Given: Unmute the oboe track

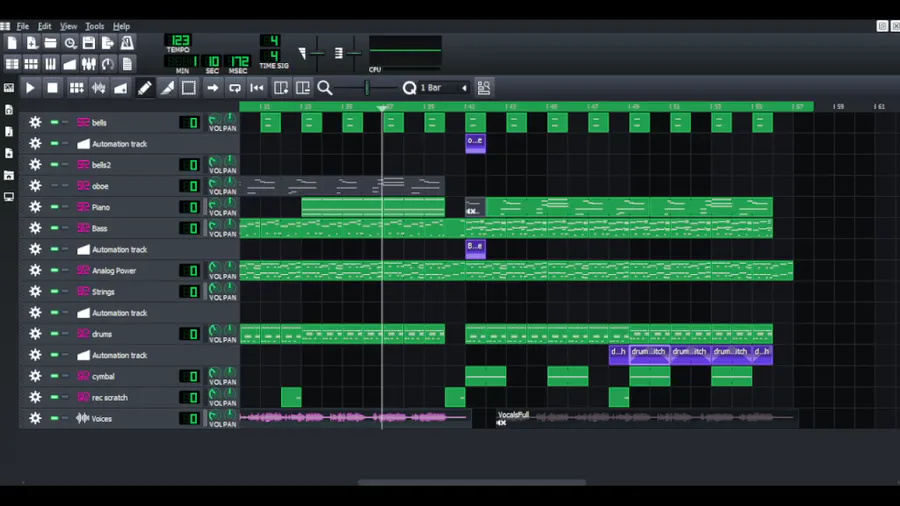Looking at the screenshot, I should 54,186.
